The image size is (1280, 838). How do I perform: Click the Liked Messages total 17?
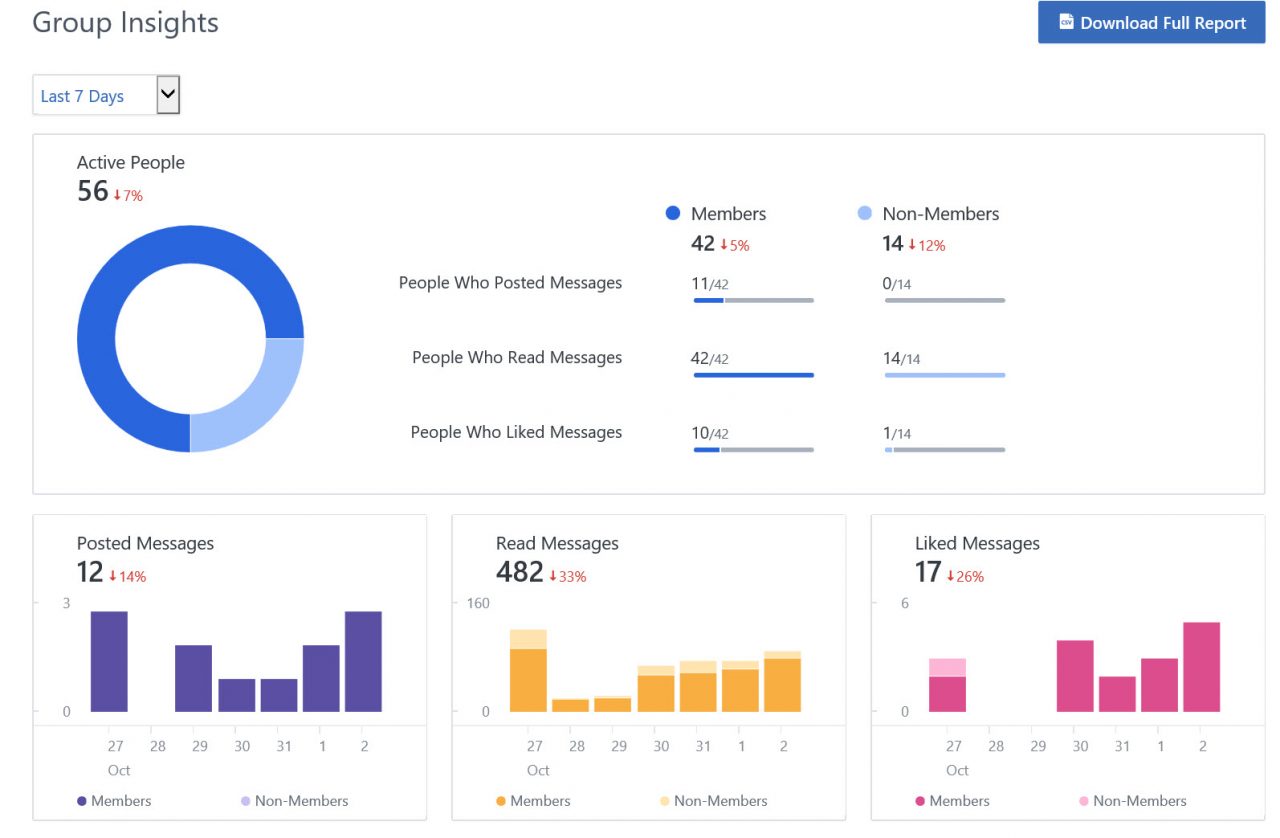point(928,572)
